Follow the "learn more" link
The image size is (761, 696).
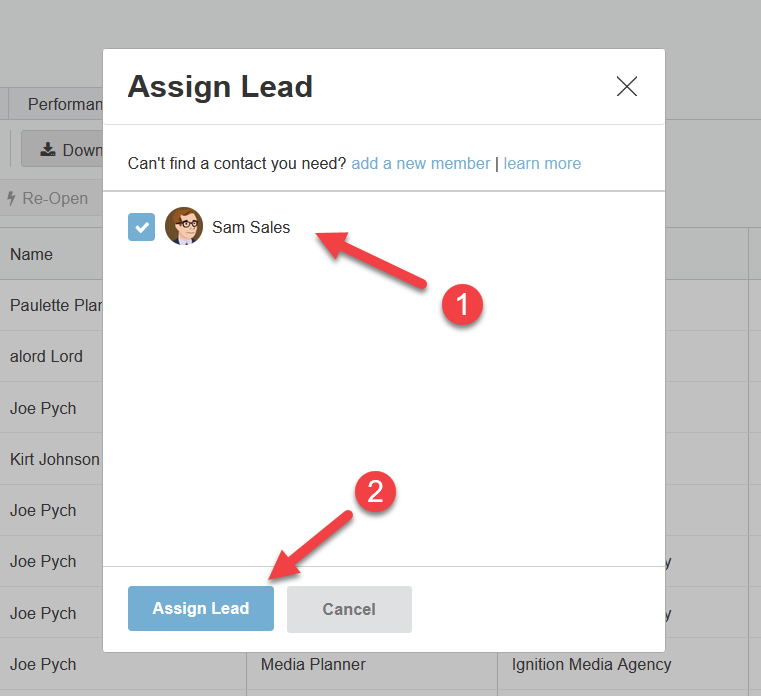click(x=542, y=163)
